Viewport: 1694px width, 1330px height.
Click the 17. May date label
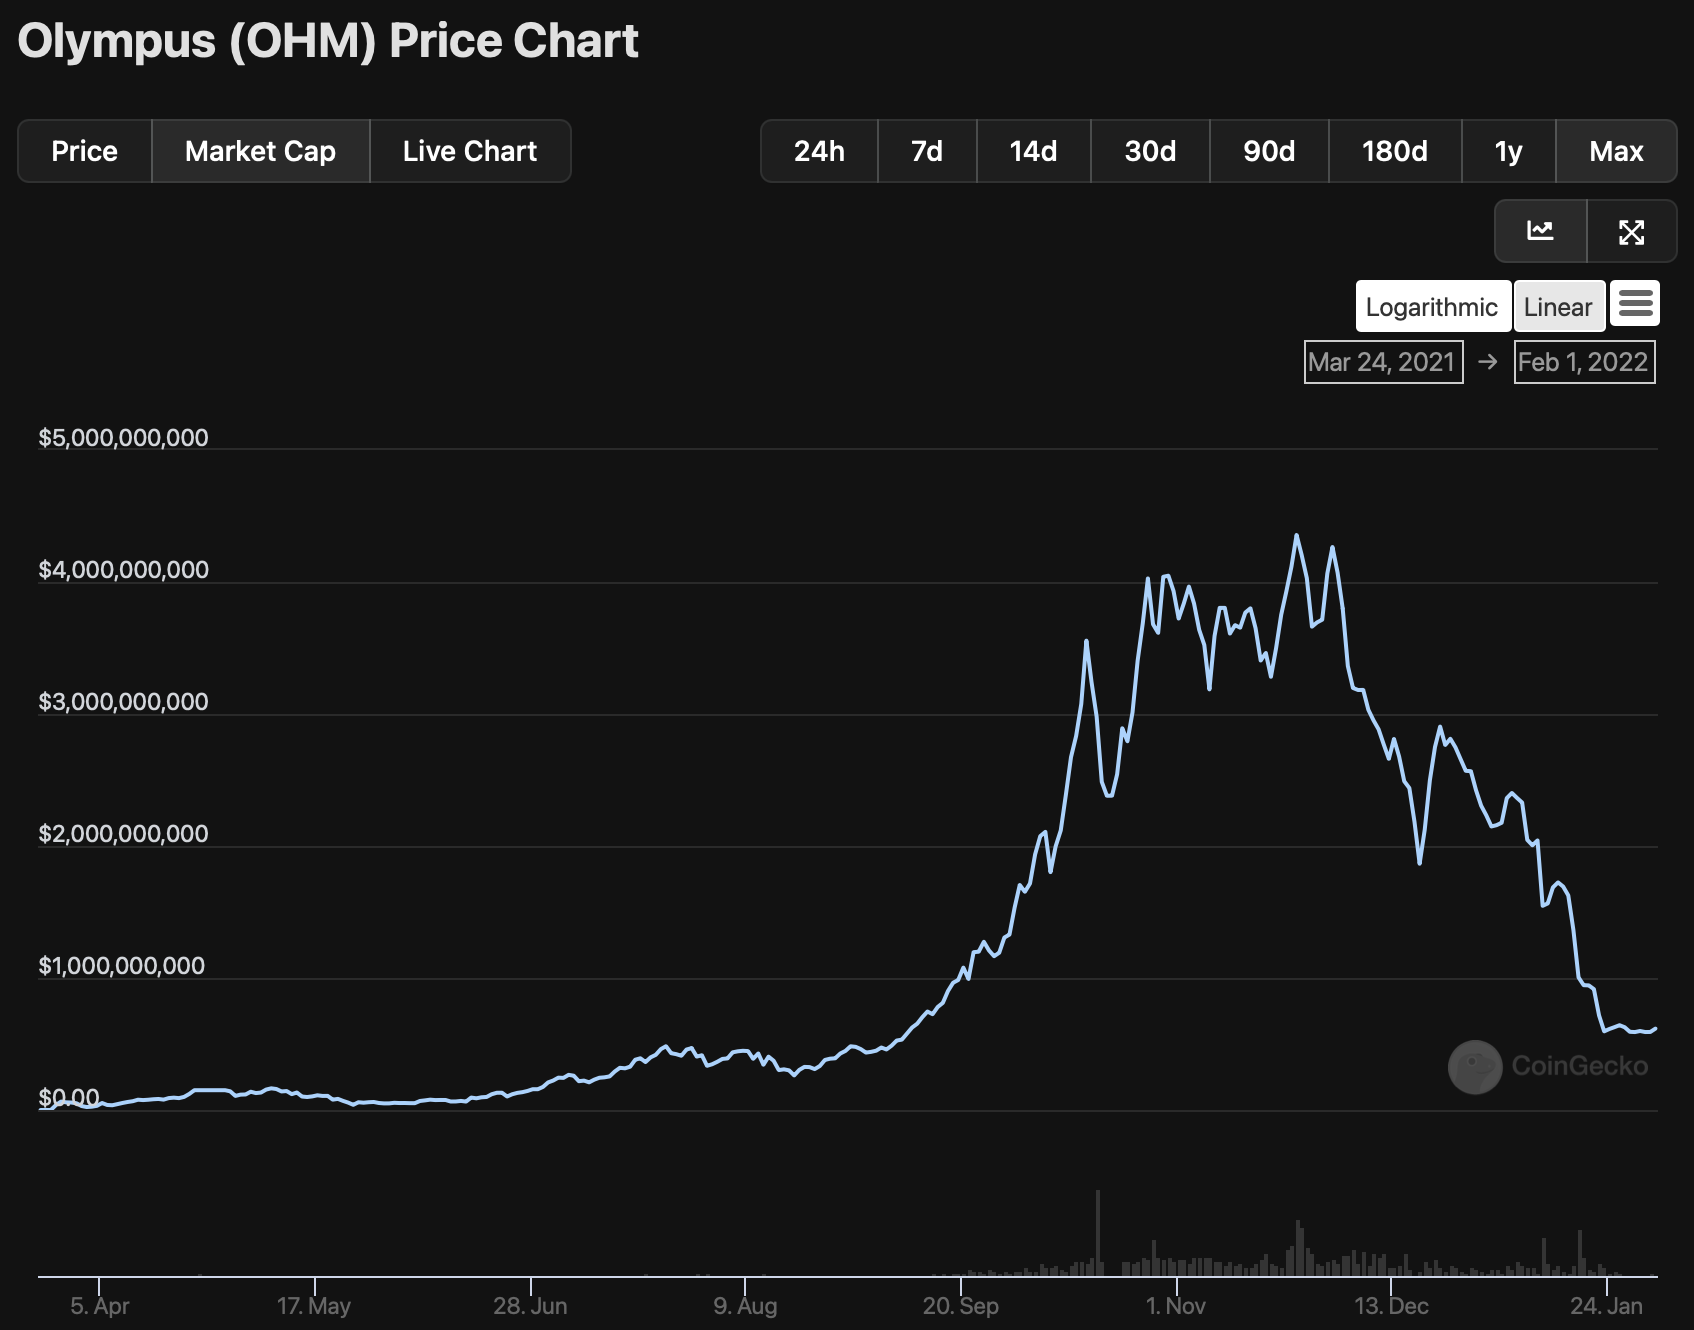click(x=314, y=1306)
